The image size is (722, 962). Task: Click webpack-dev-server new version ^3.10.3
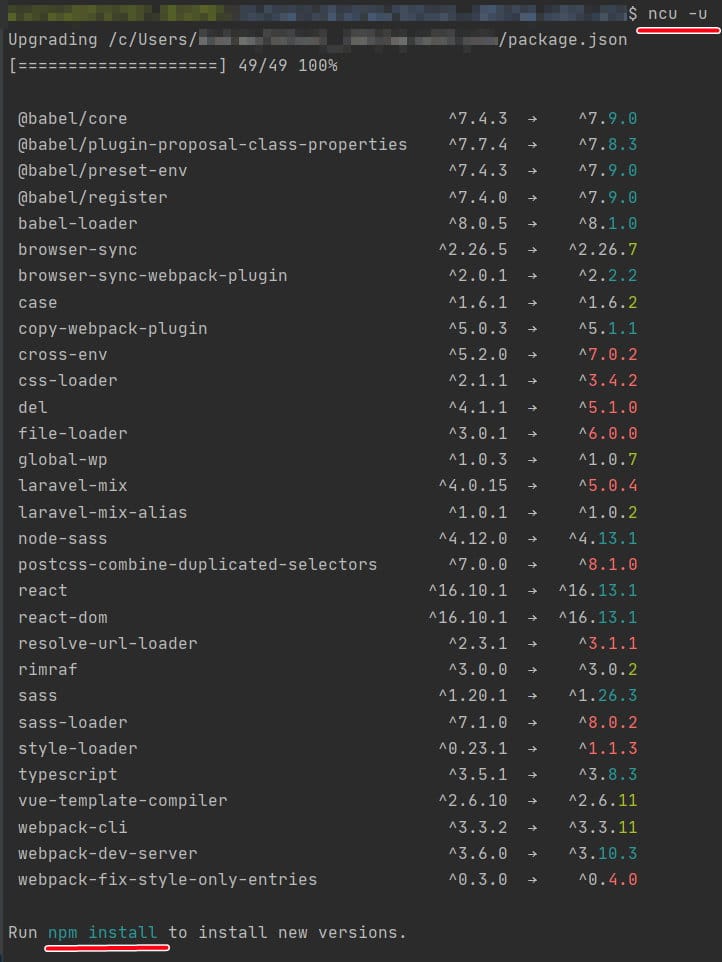coord(603,853)
